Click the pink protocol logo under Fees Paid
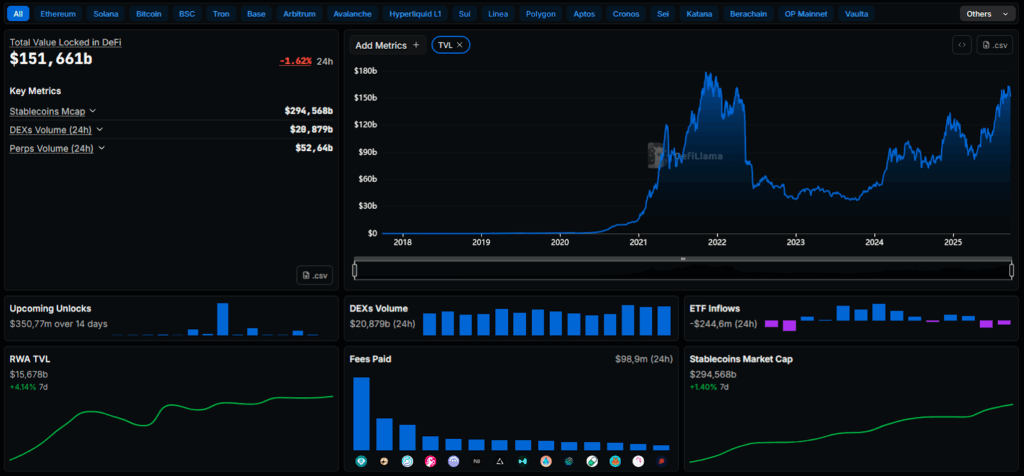Screen dimensions: 1024x476 [x=430, y=461]
